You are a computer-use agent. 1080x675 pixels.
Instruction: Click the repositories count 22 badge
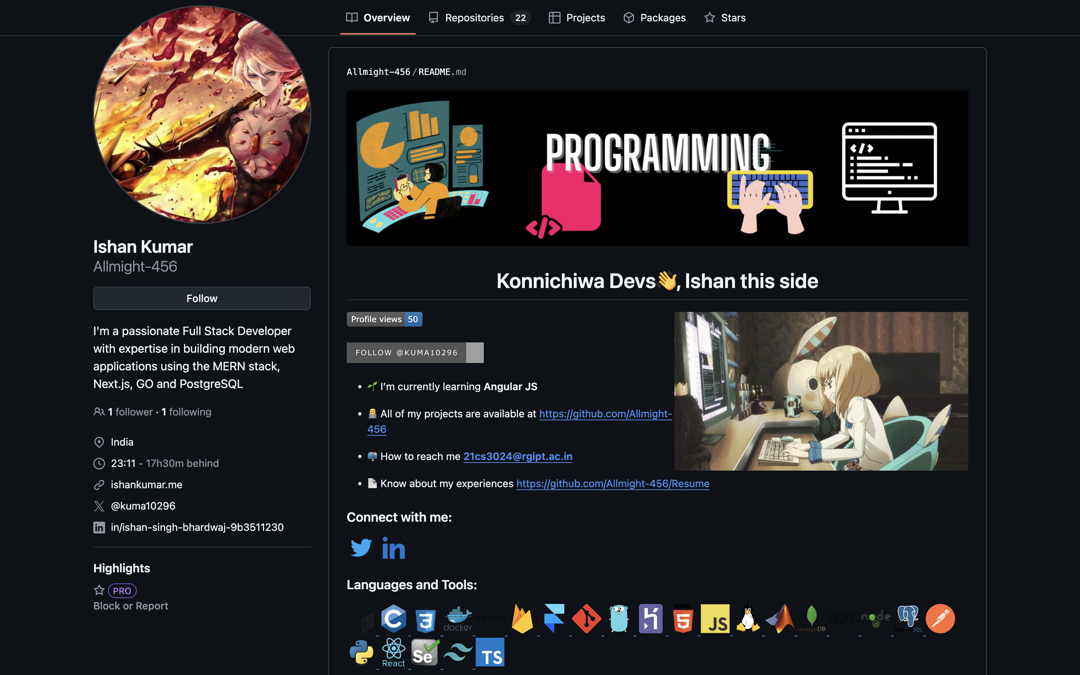click(521, 18)
